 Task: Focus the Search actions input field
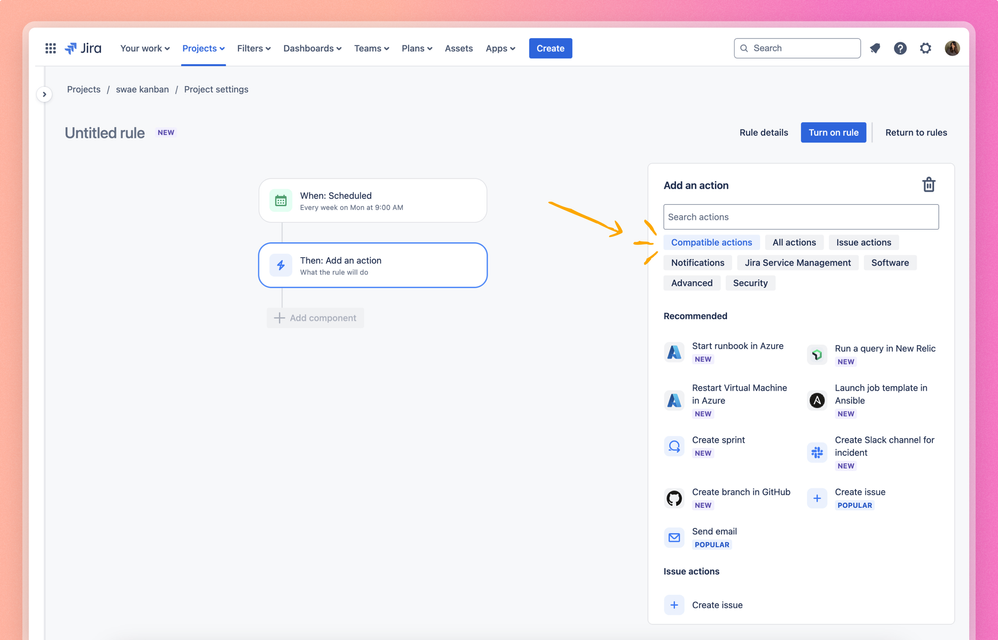click(801, 217)
